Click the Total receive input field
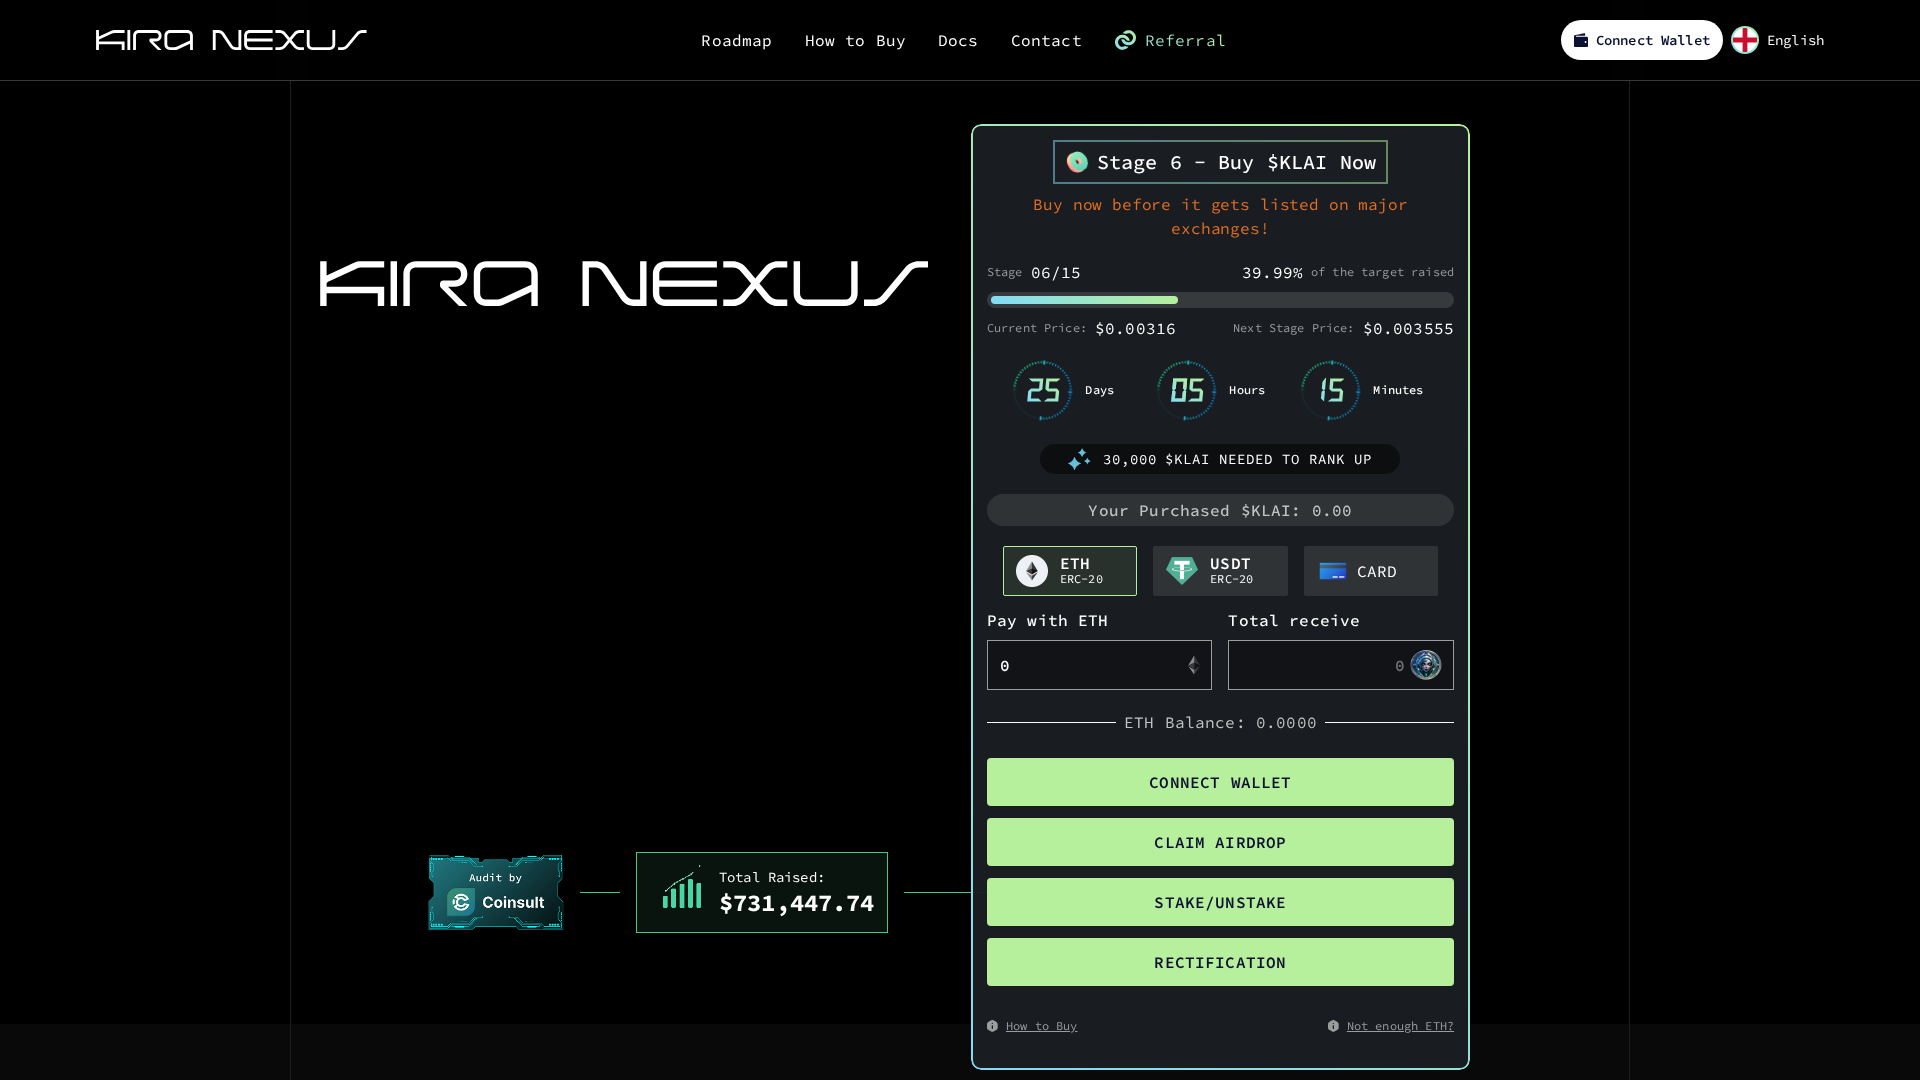The width and height of the screenshot is (1920, 1080). (1341, 665)
